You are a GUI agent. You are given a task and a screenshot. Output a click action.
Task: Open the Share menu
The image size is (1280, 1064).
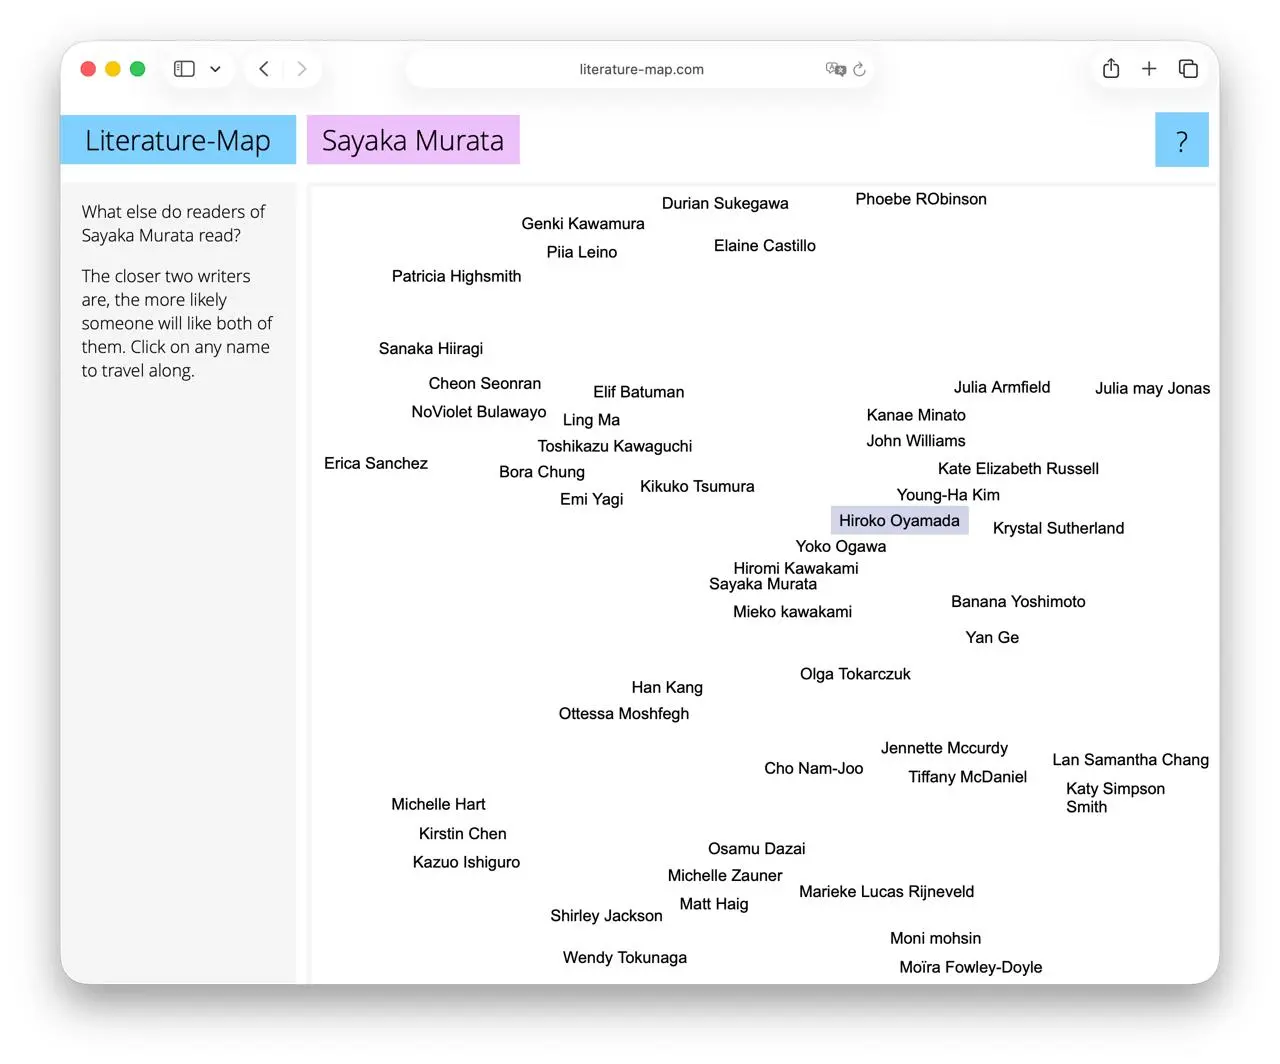click(1111, 68)
